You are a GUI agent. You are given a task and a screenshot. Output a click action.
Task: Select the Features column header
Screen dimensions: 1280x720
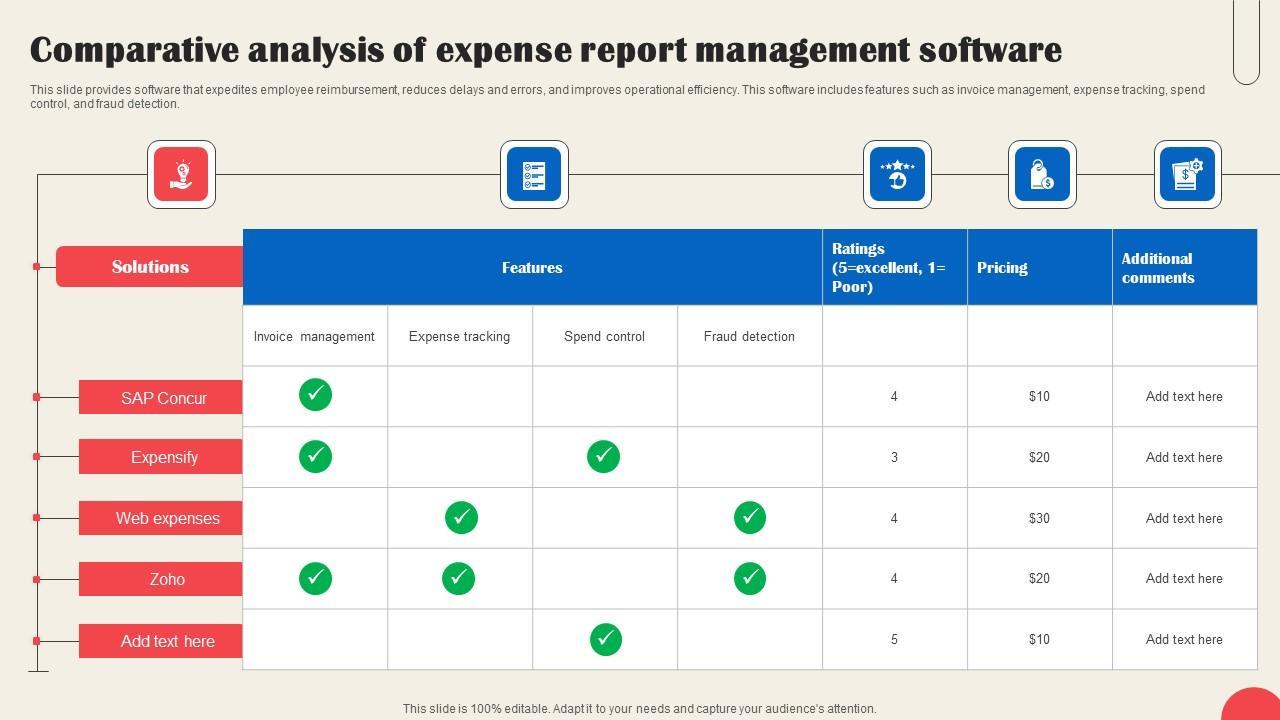(x=532, y=268)
